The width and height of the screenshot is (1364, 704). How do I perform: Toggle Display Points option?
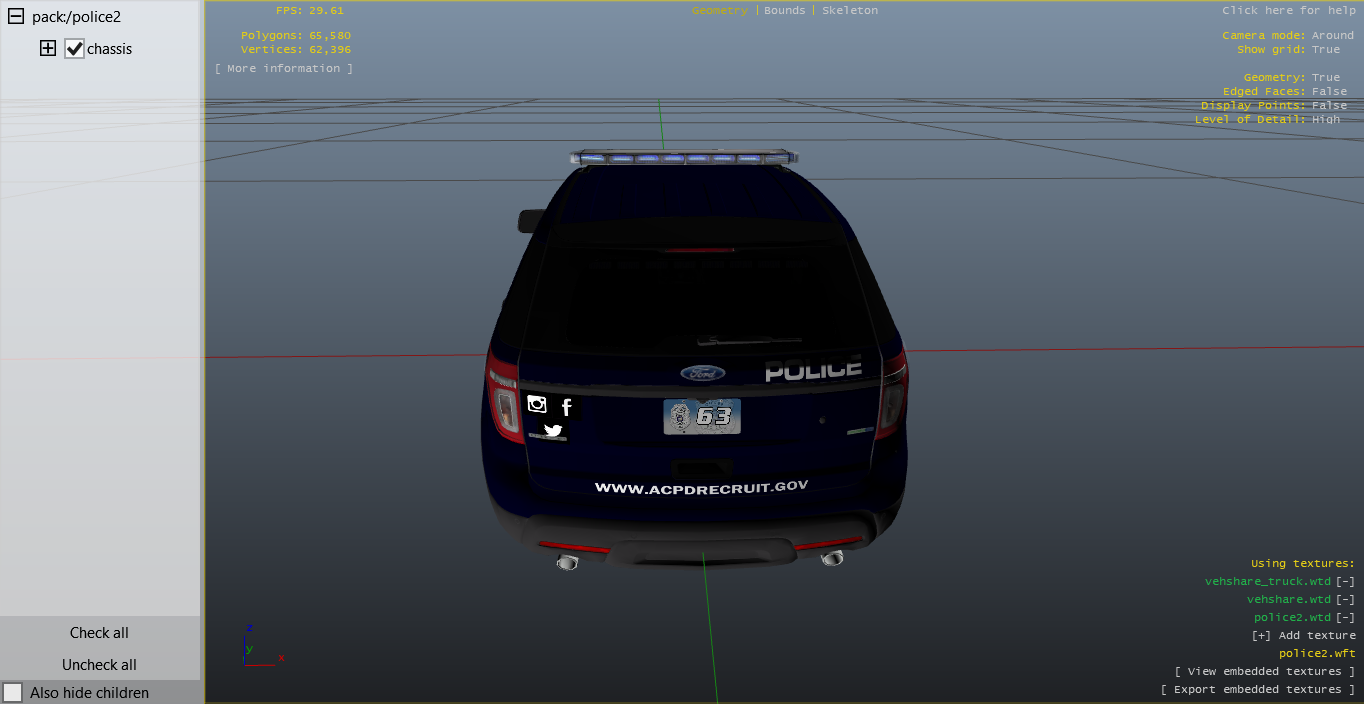[x=1329, y=105]
